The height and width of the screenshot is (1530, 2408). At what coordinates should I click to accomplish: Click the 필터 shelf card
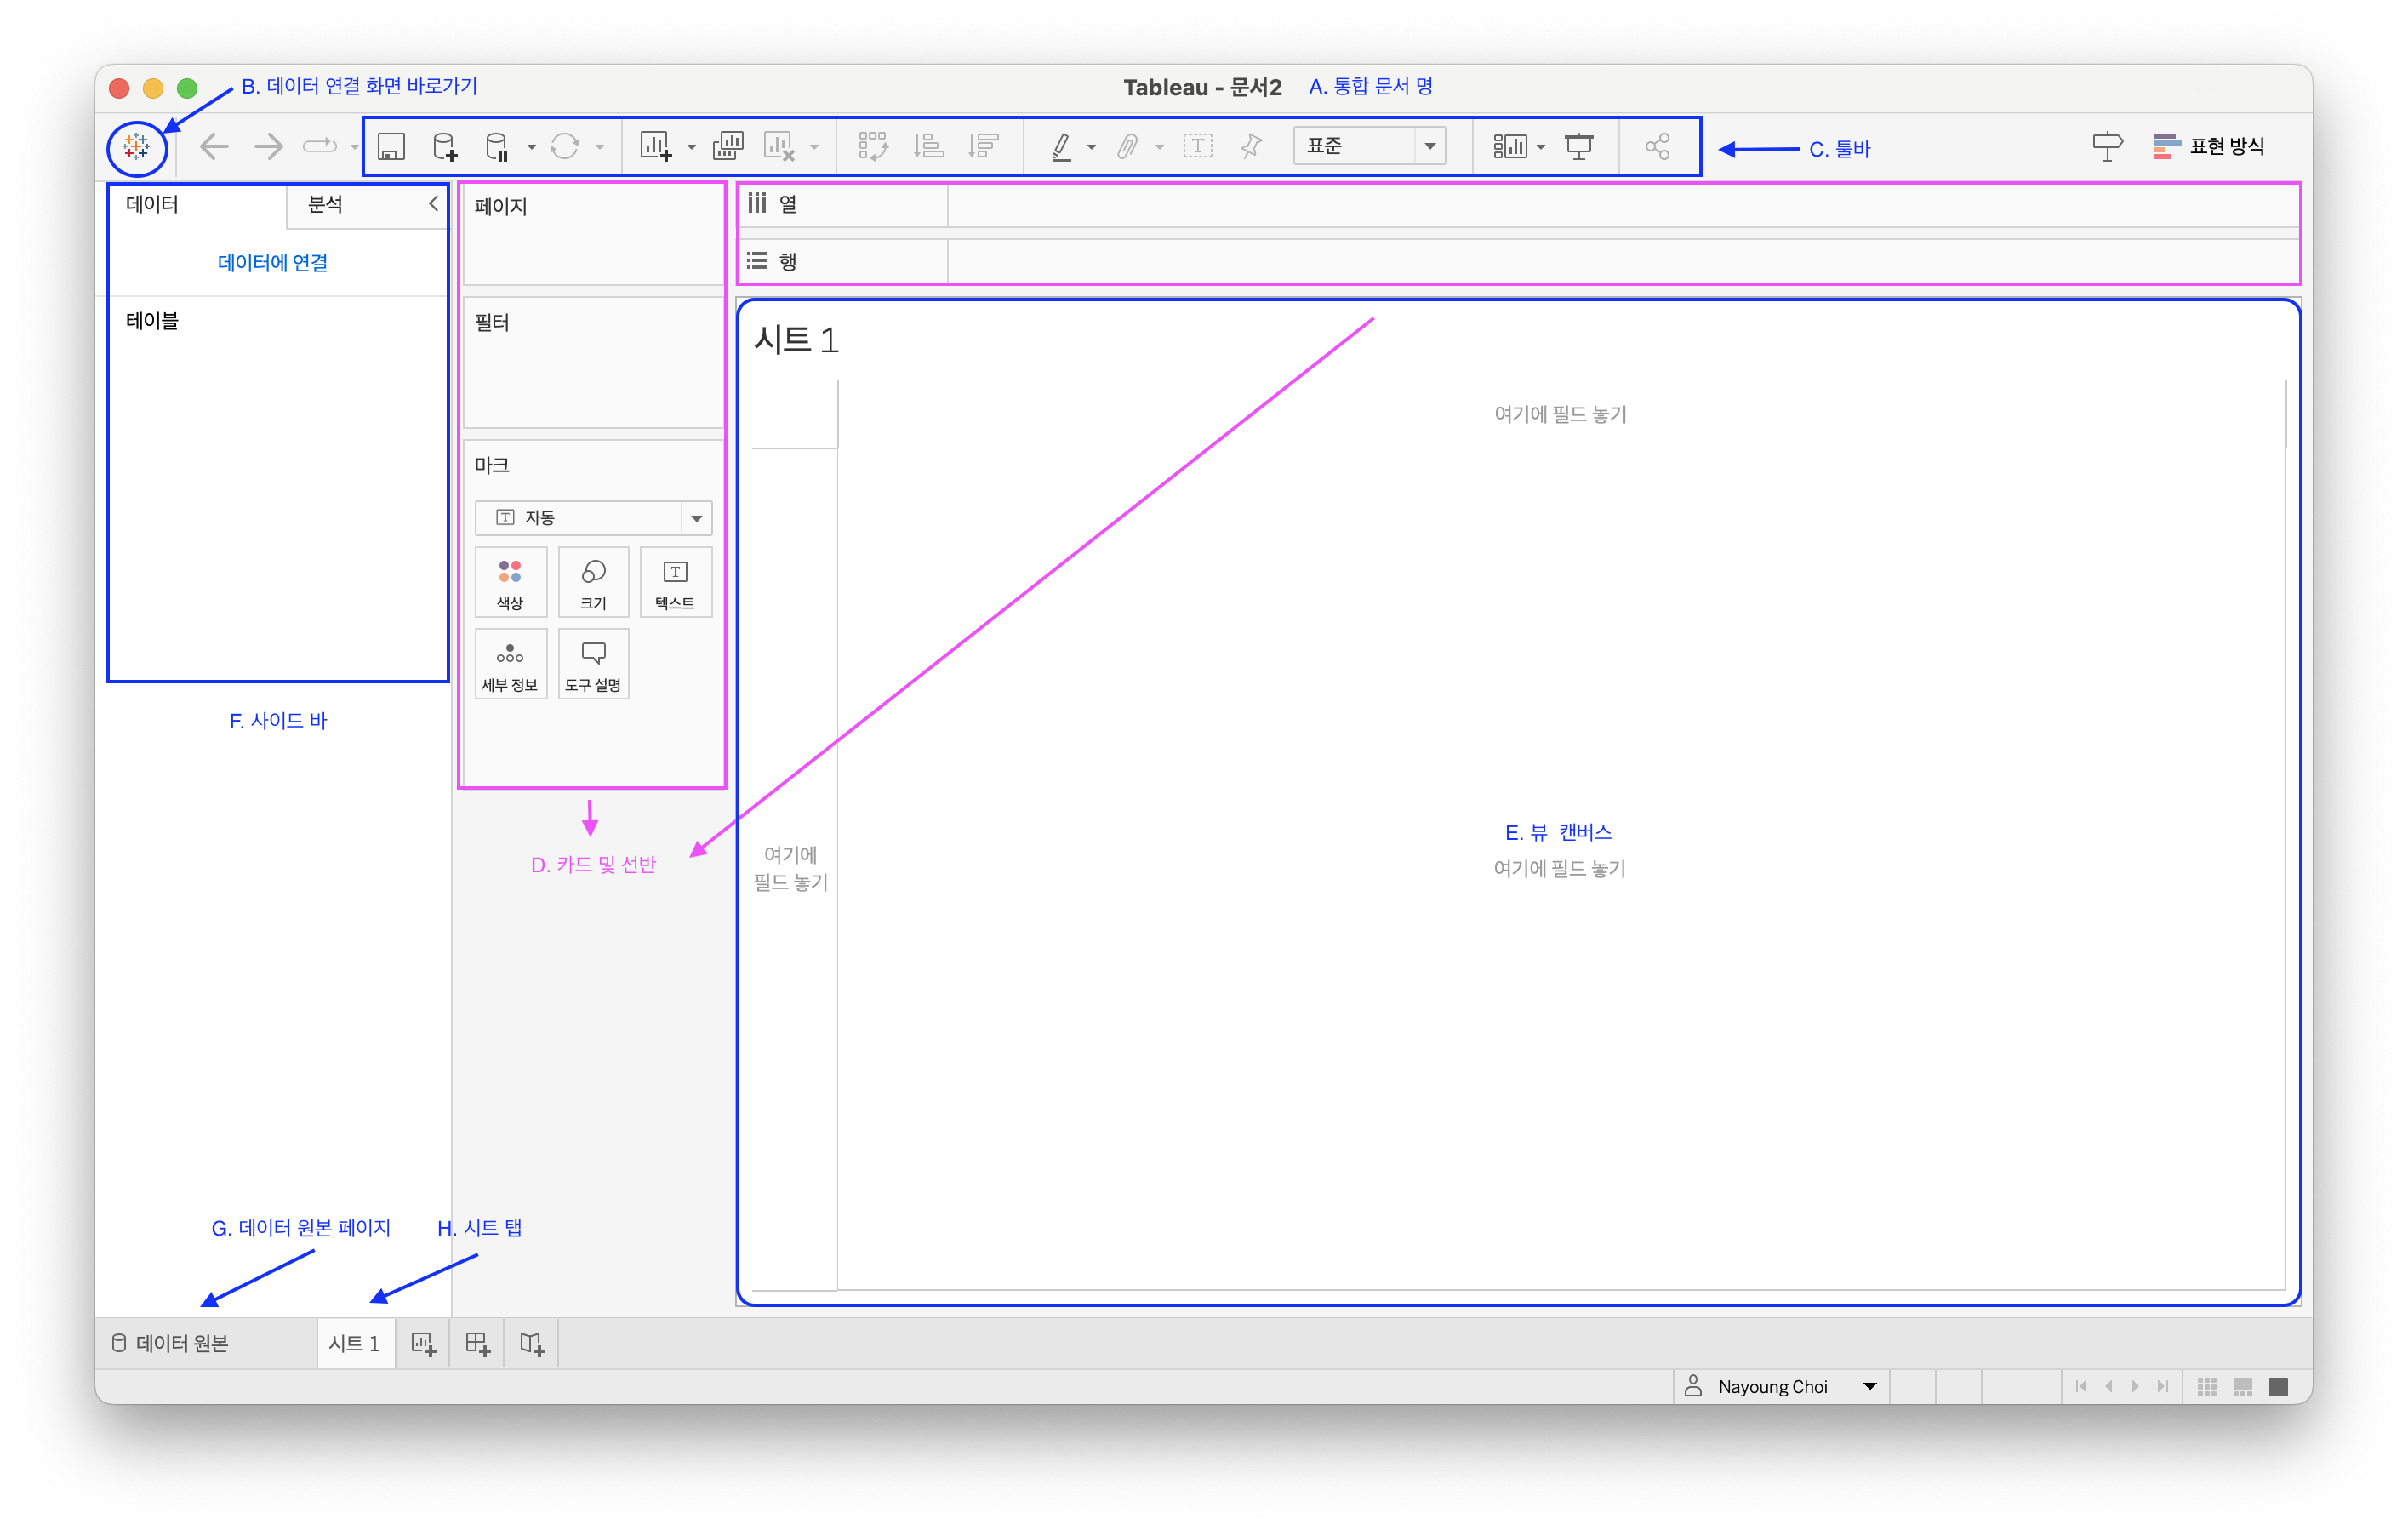[593, 363]
